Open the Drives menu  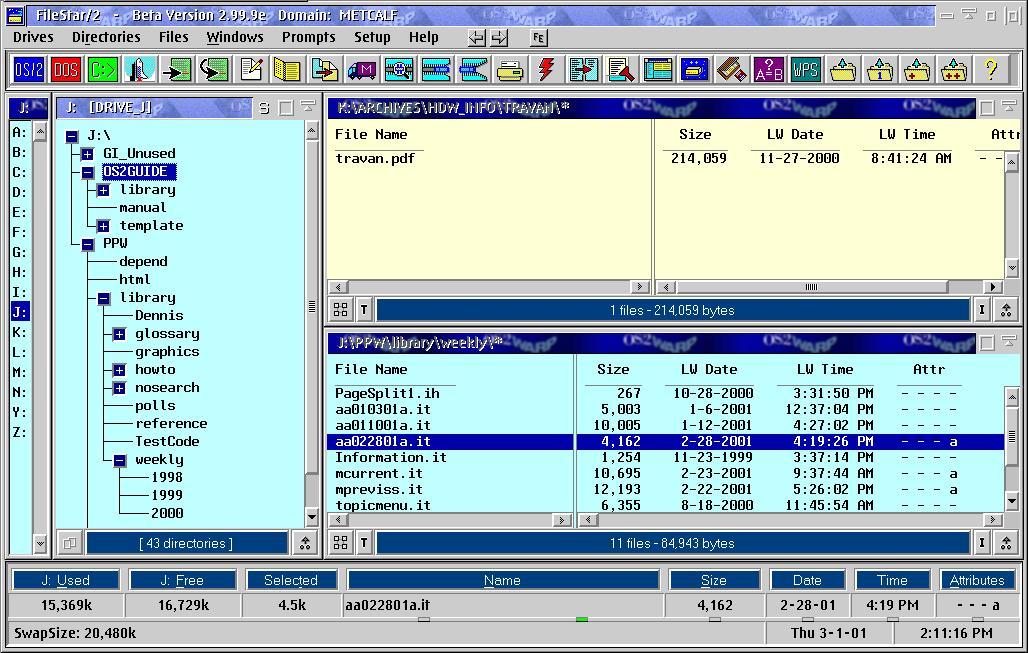(33, 37)
